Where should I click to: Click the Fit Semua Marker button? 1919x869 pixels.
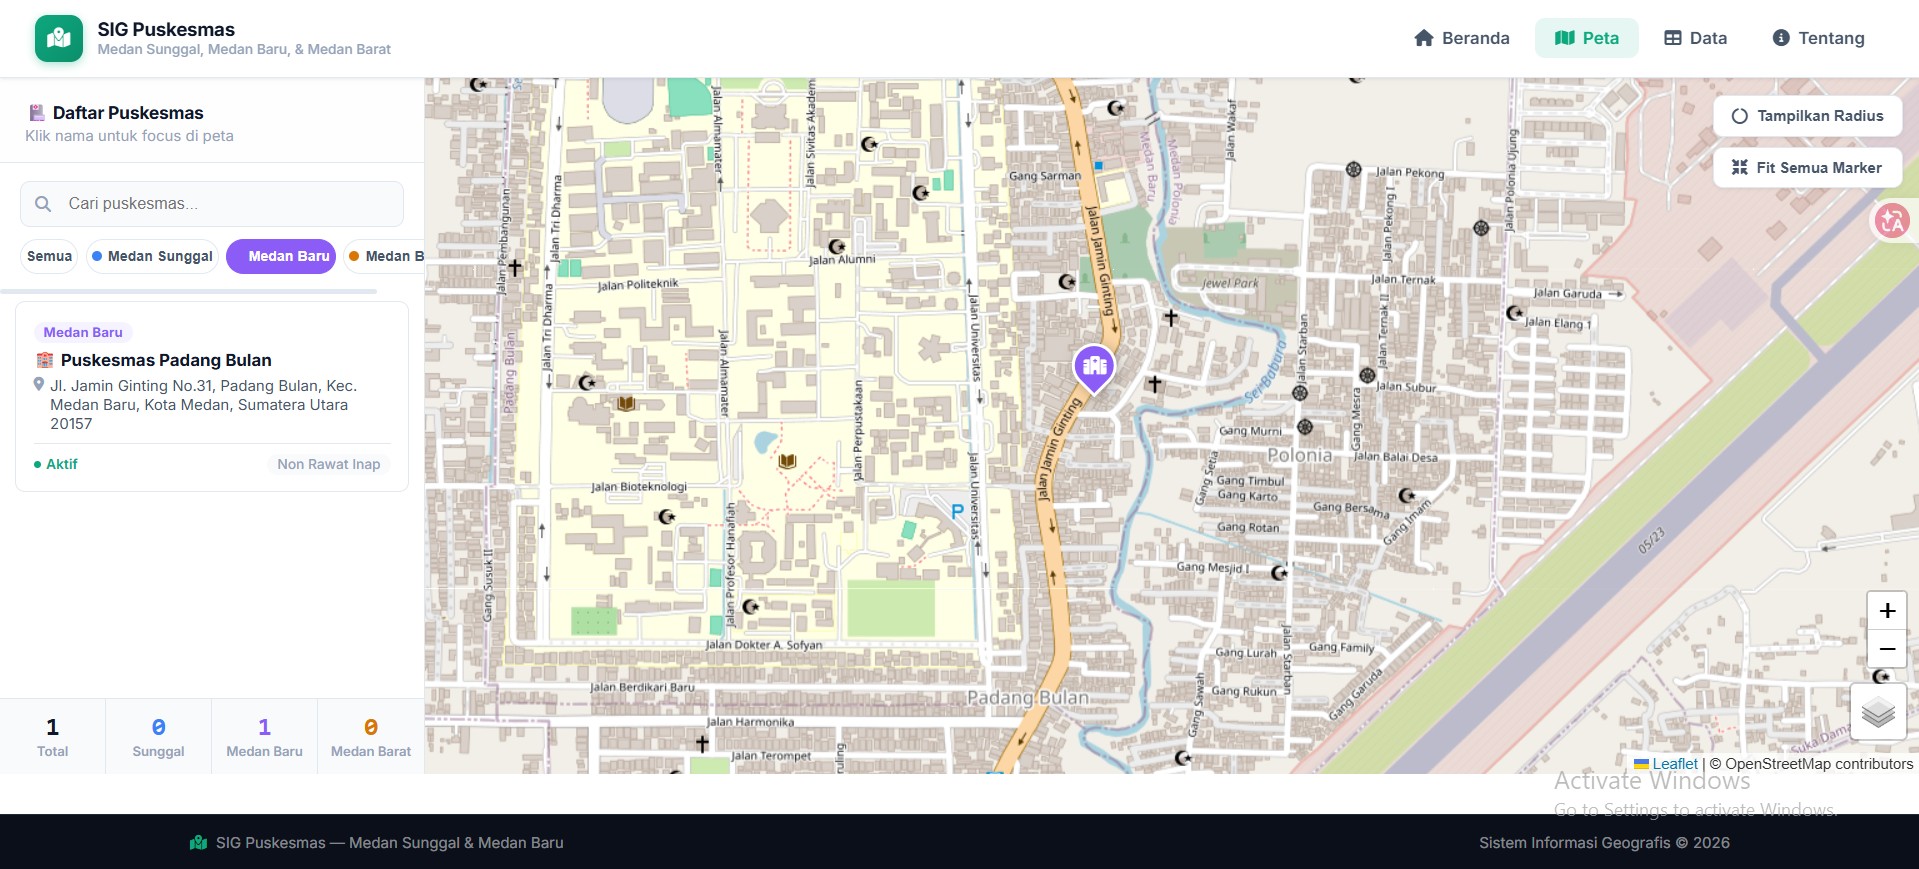1807,168
